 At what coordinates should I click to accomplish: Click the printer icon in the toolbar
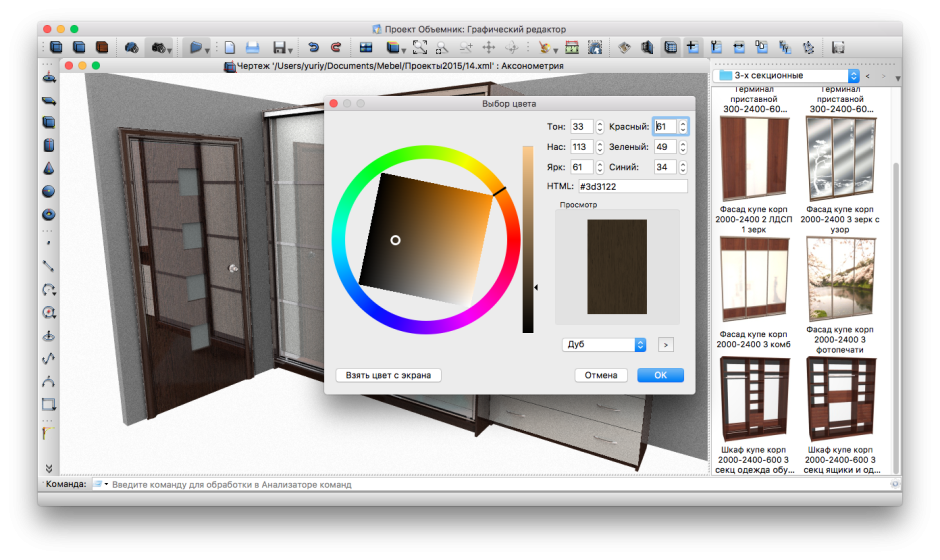click(253, 47)
